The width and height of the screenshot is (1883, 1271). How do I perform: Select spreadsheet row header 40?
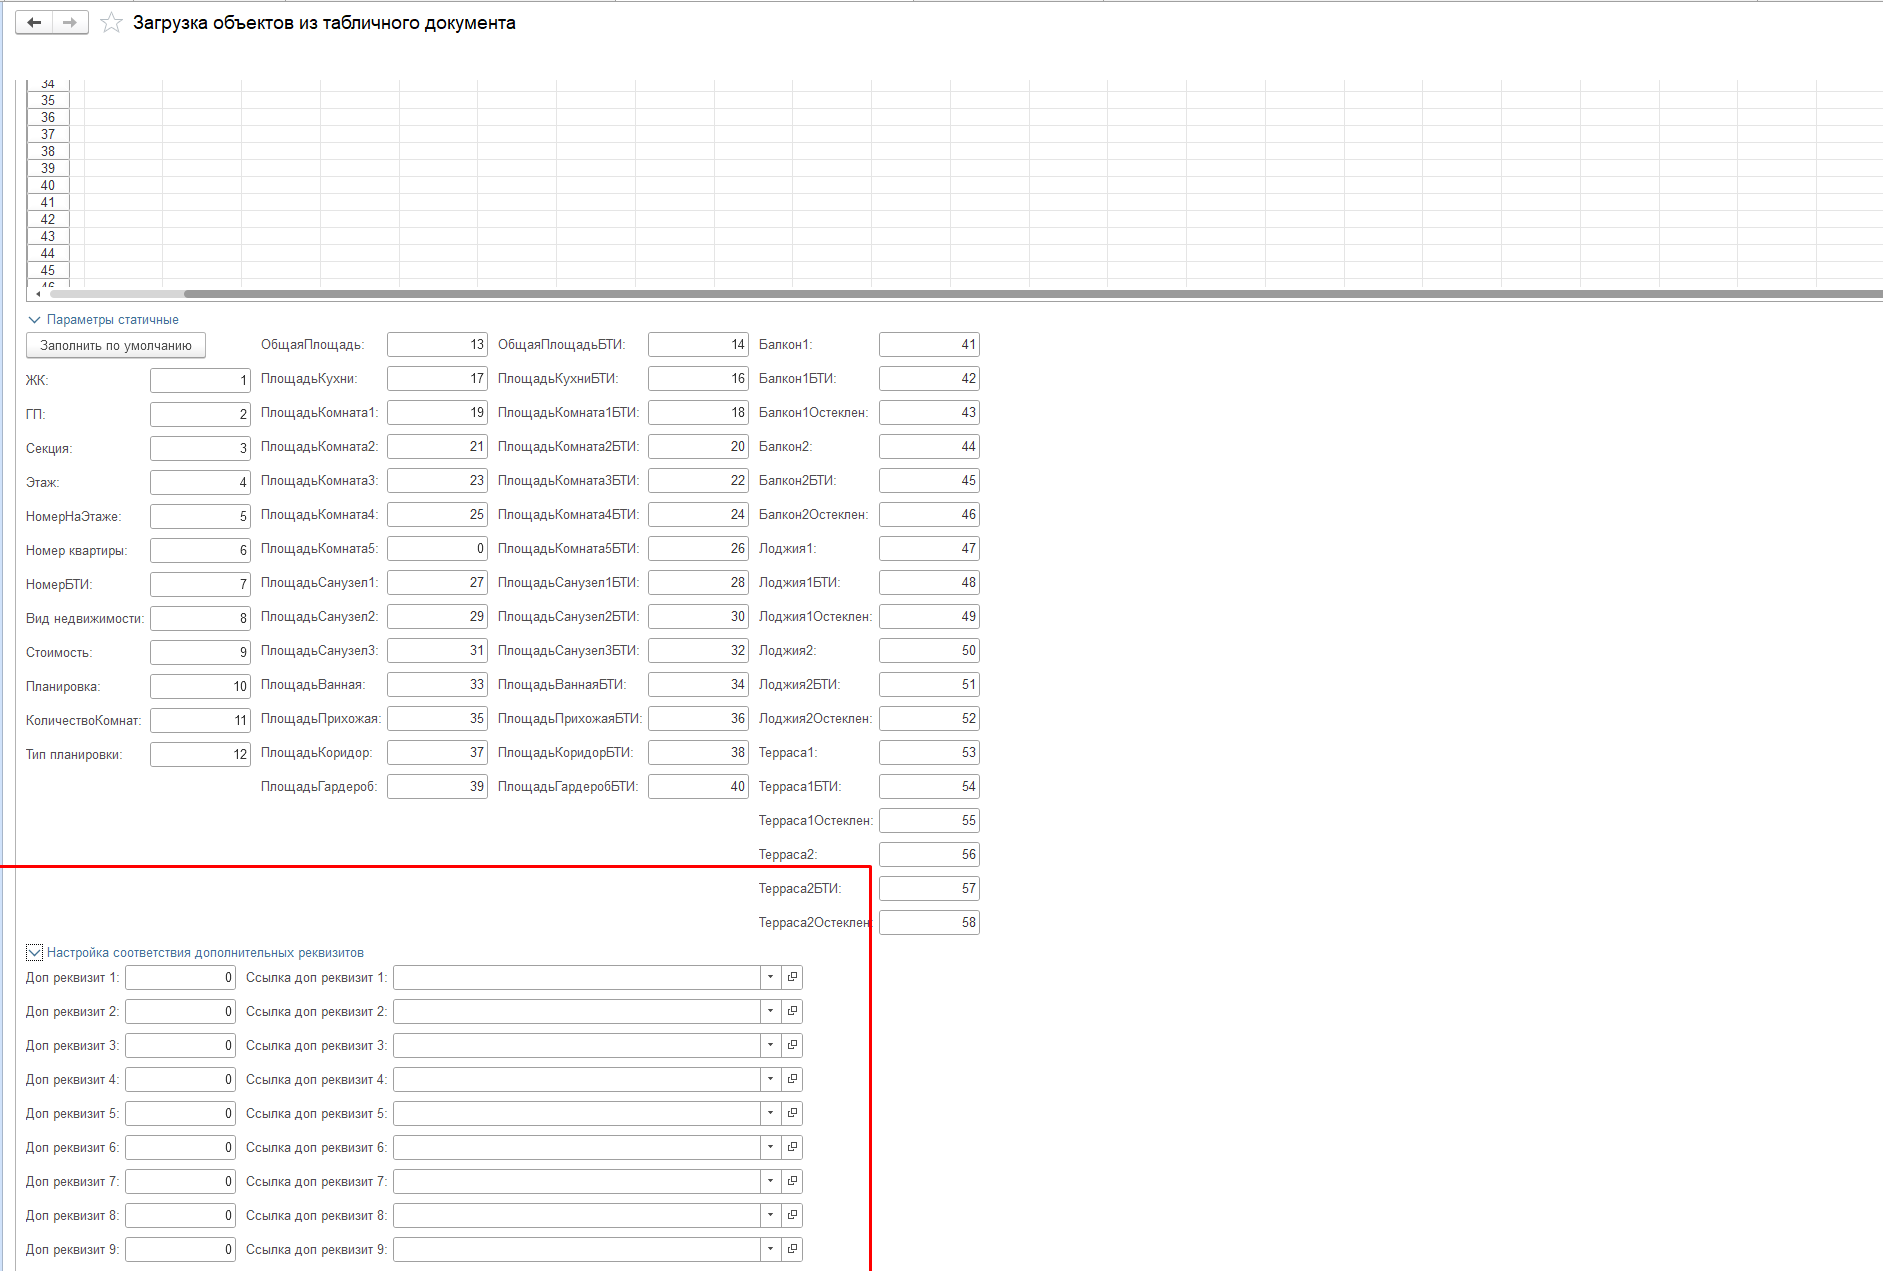point(48,185)
